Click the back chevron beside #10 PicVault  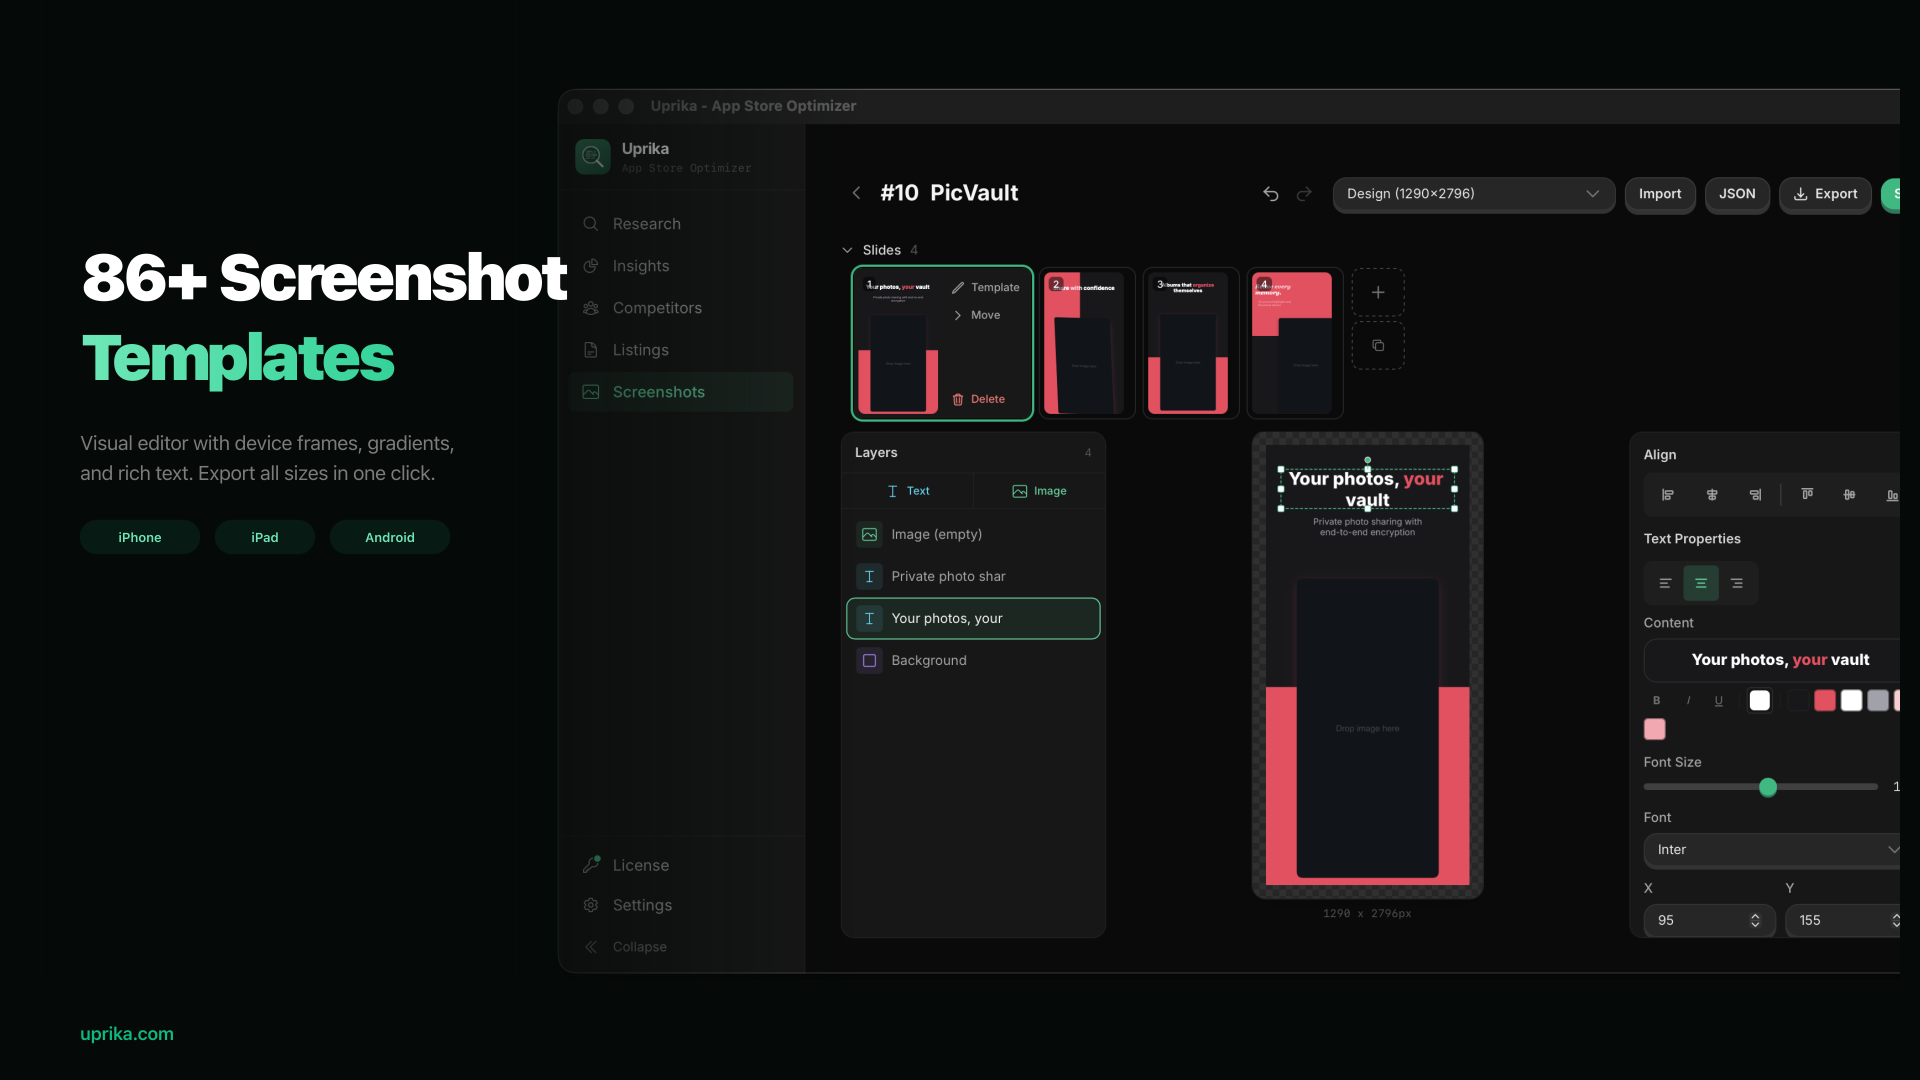coord(856,193)
